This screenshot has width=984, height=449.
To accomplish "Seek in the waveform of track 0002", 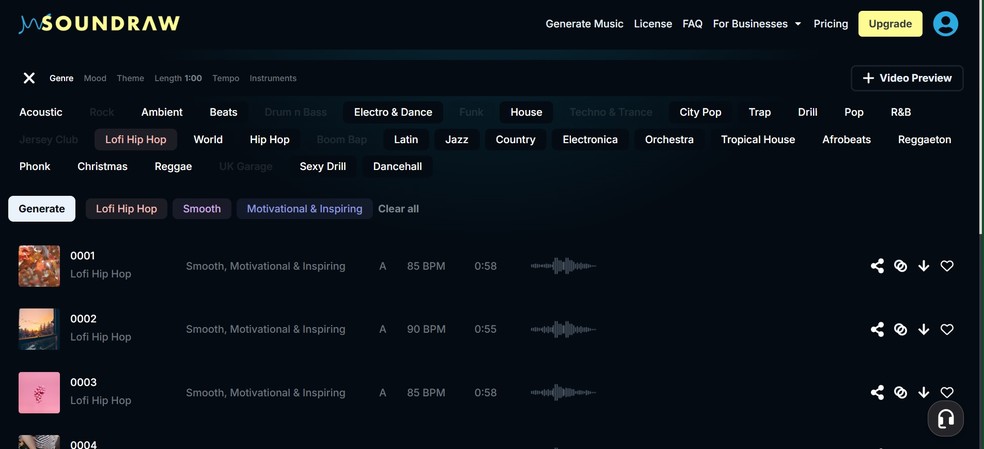I will tap(563, 329).
